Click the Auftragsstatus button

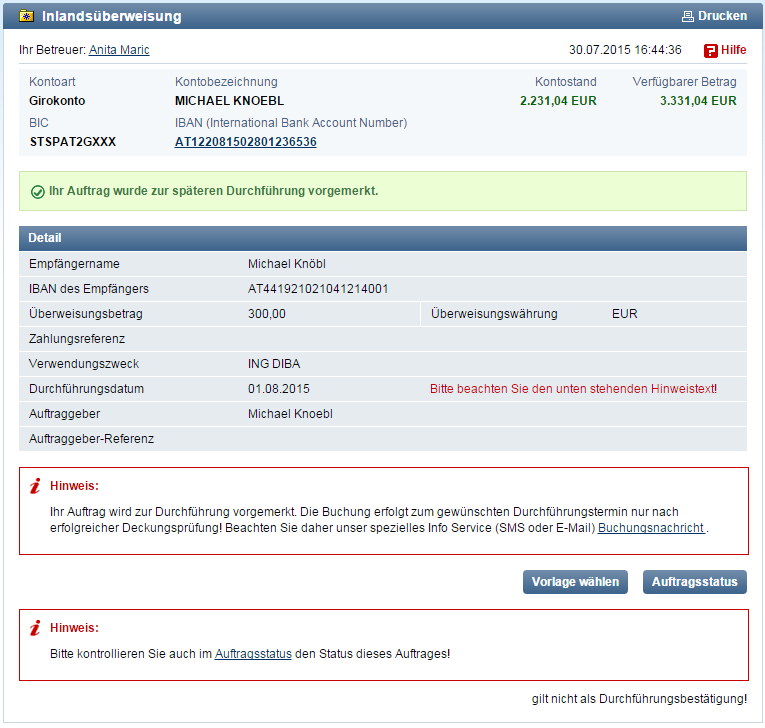tap(695, 582)
